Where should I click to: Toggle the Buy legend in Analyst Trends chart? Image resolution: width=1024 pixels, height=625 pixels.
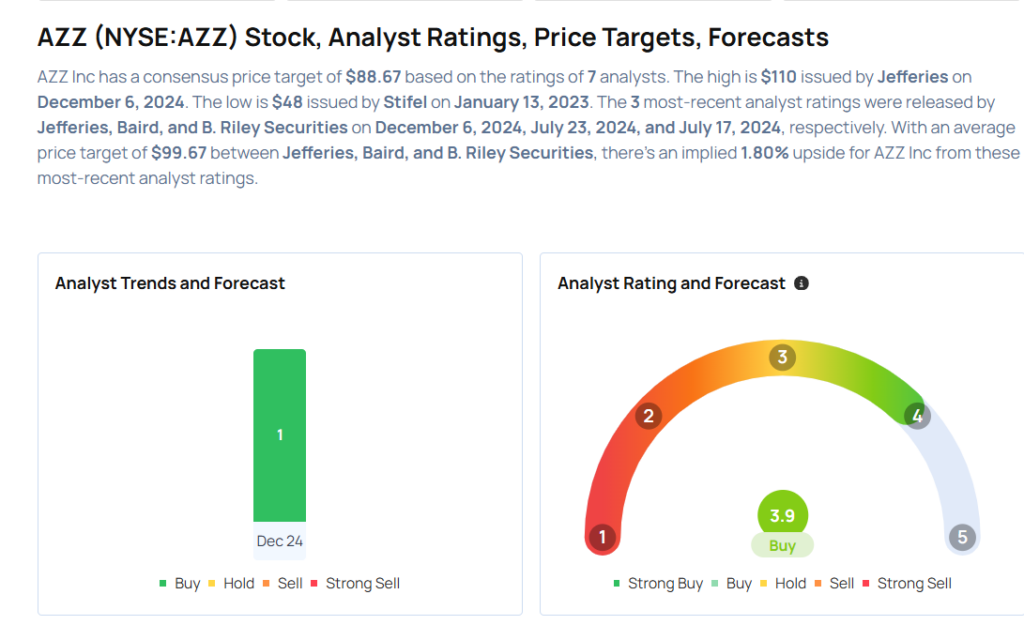(180, 583)
